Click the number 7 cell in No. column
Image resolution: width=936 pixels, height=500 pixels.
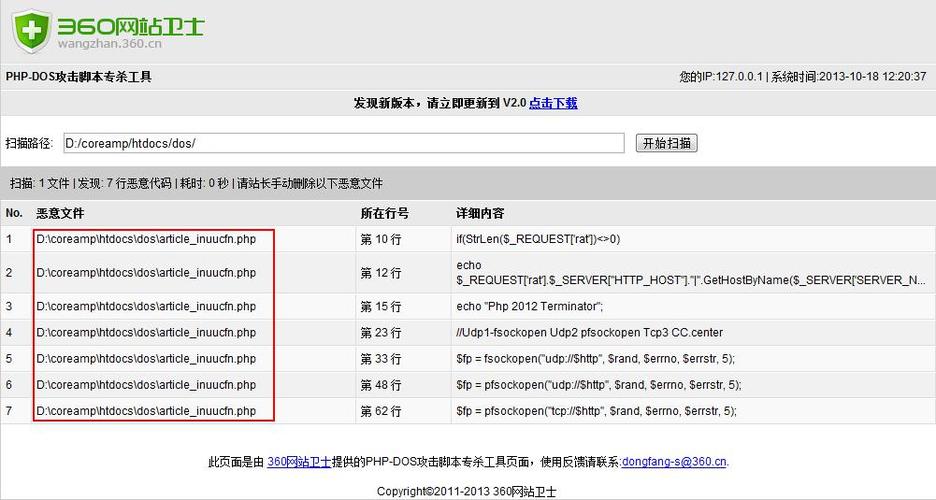pyautogui.click(x=9, y=411)
